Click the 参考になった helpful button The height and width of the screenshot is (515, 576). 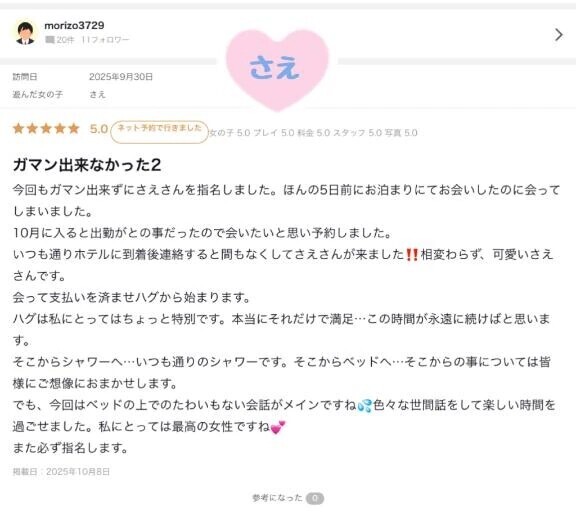click(277, 498)
